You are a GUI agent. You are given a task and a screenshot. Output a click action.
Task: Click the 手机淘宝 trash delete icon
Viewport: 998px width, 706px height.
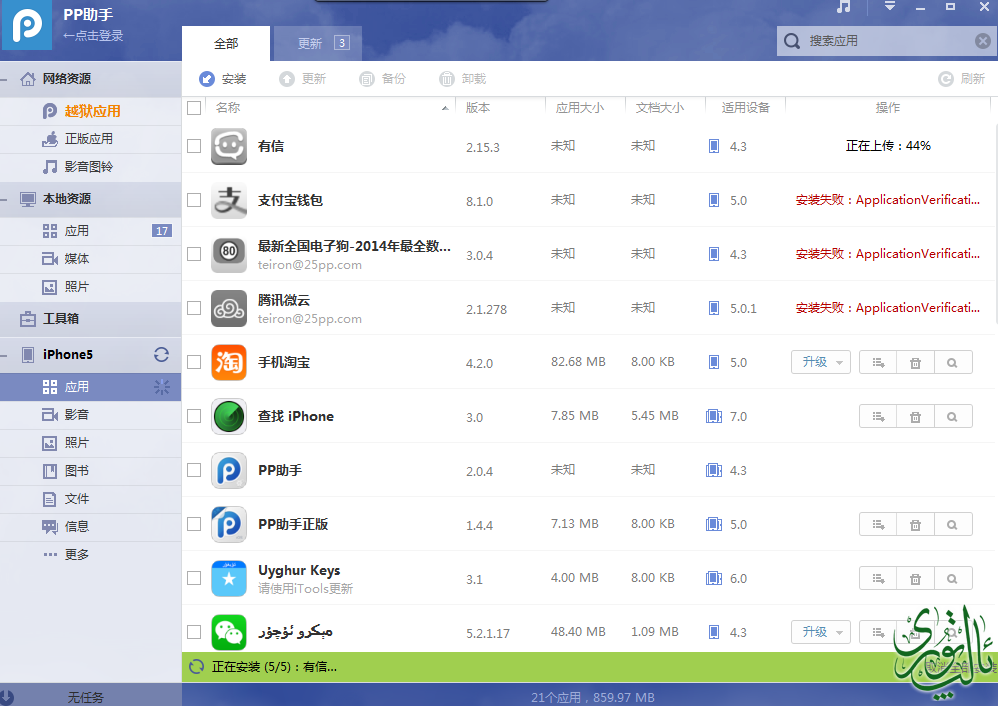click(915, 362)
